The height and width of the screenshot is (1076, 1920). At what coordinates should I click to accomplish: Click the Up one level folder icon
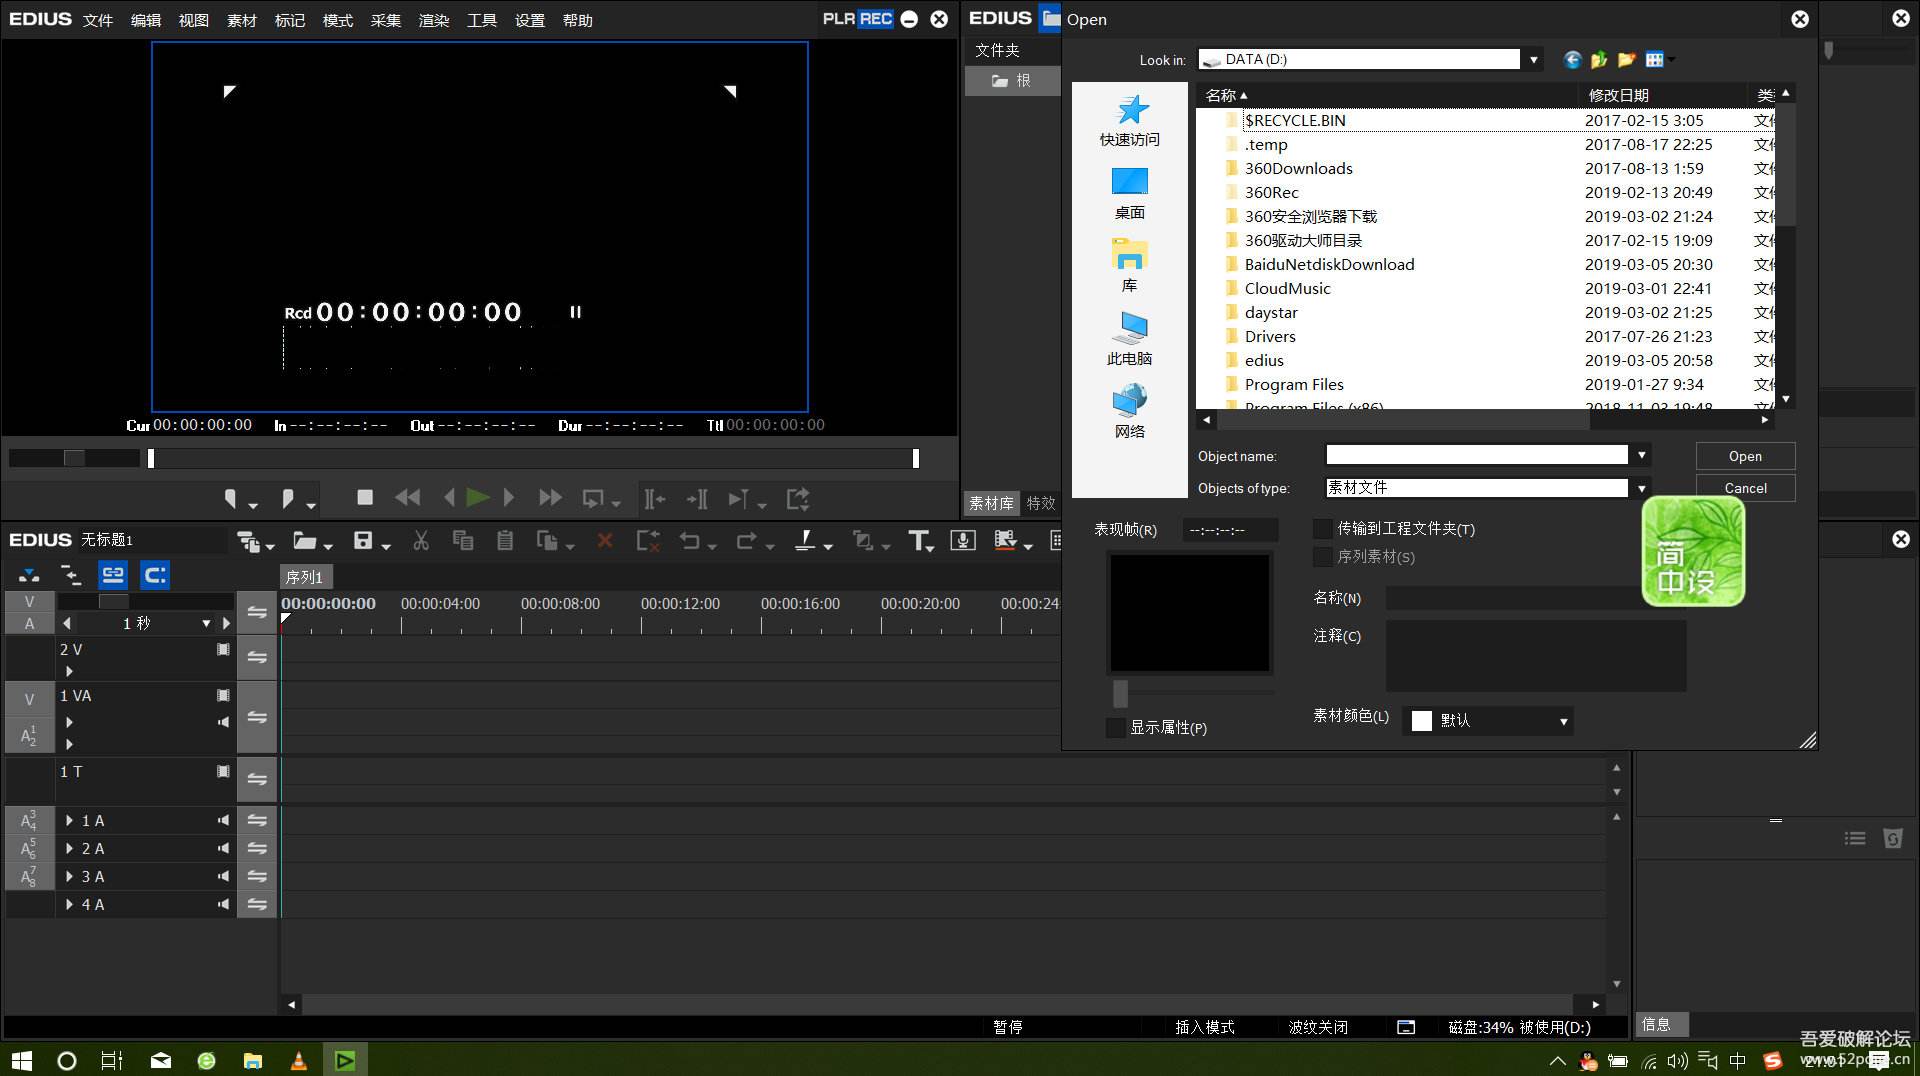click(x=1599, y=60)
